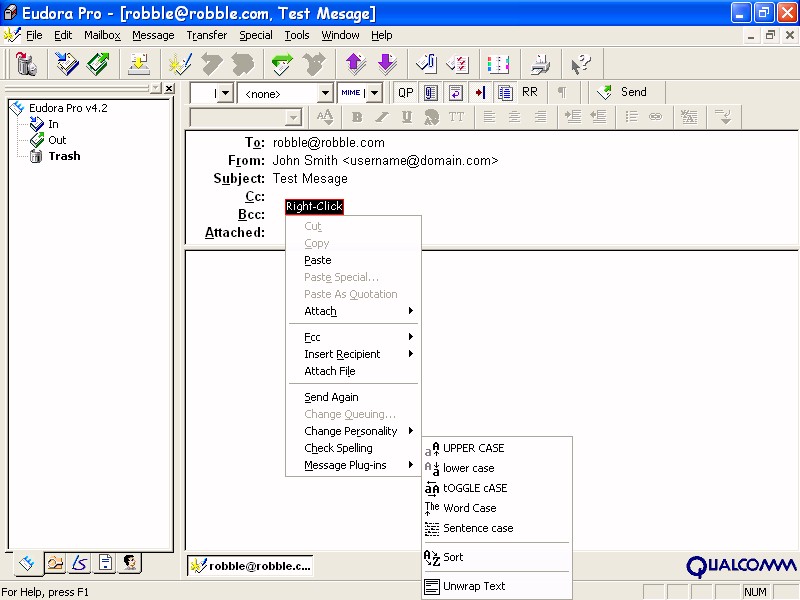
Task: Choose Send Again in context menu
Action: click(x=354, y=397)
